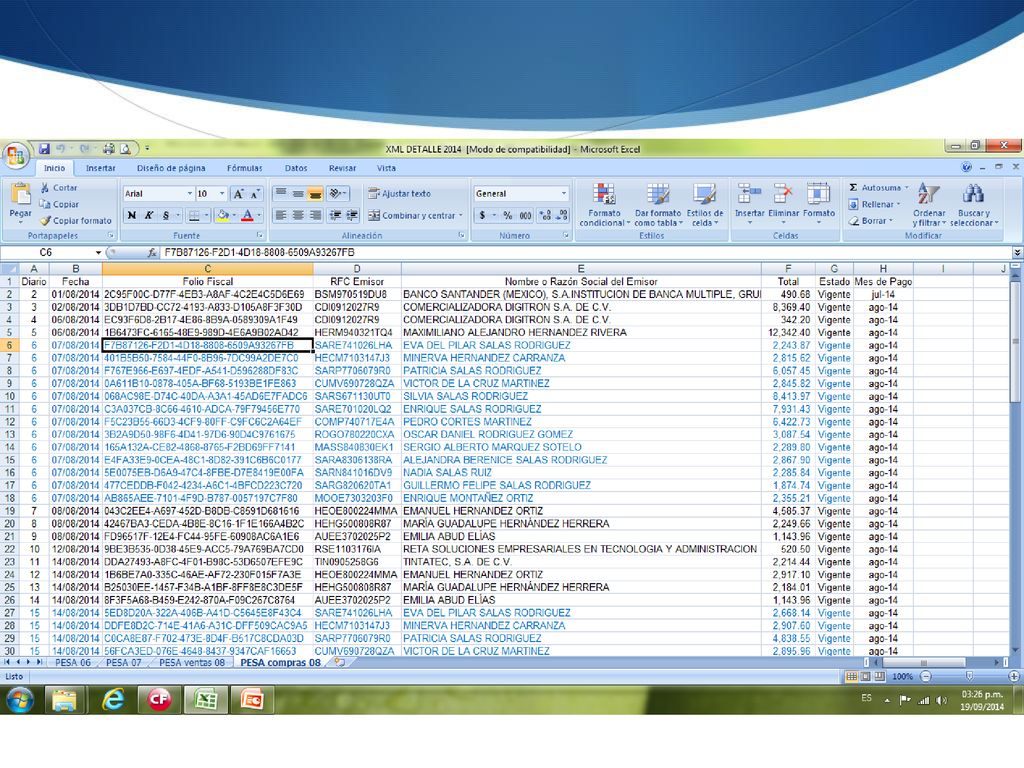Image resolution: width=1024 pixels, height=768 pixels.
Task: Click Borrar in the Modificar group
Action: [869, 221]
